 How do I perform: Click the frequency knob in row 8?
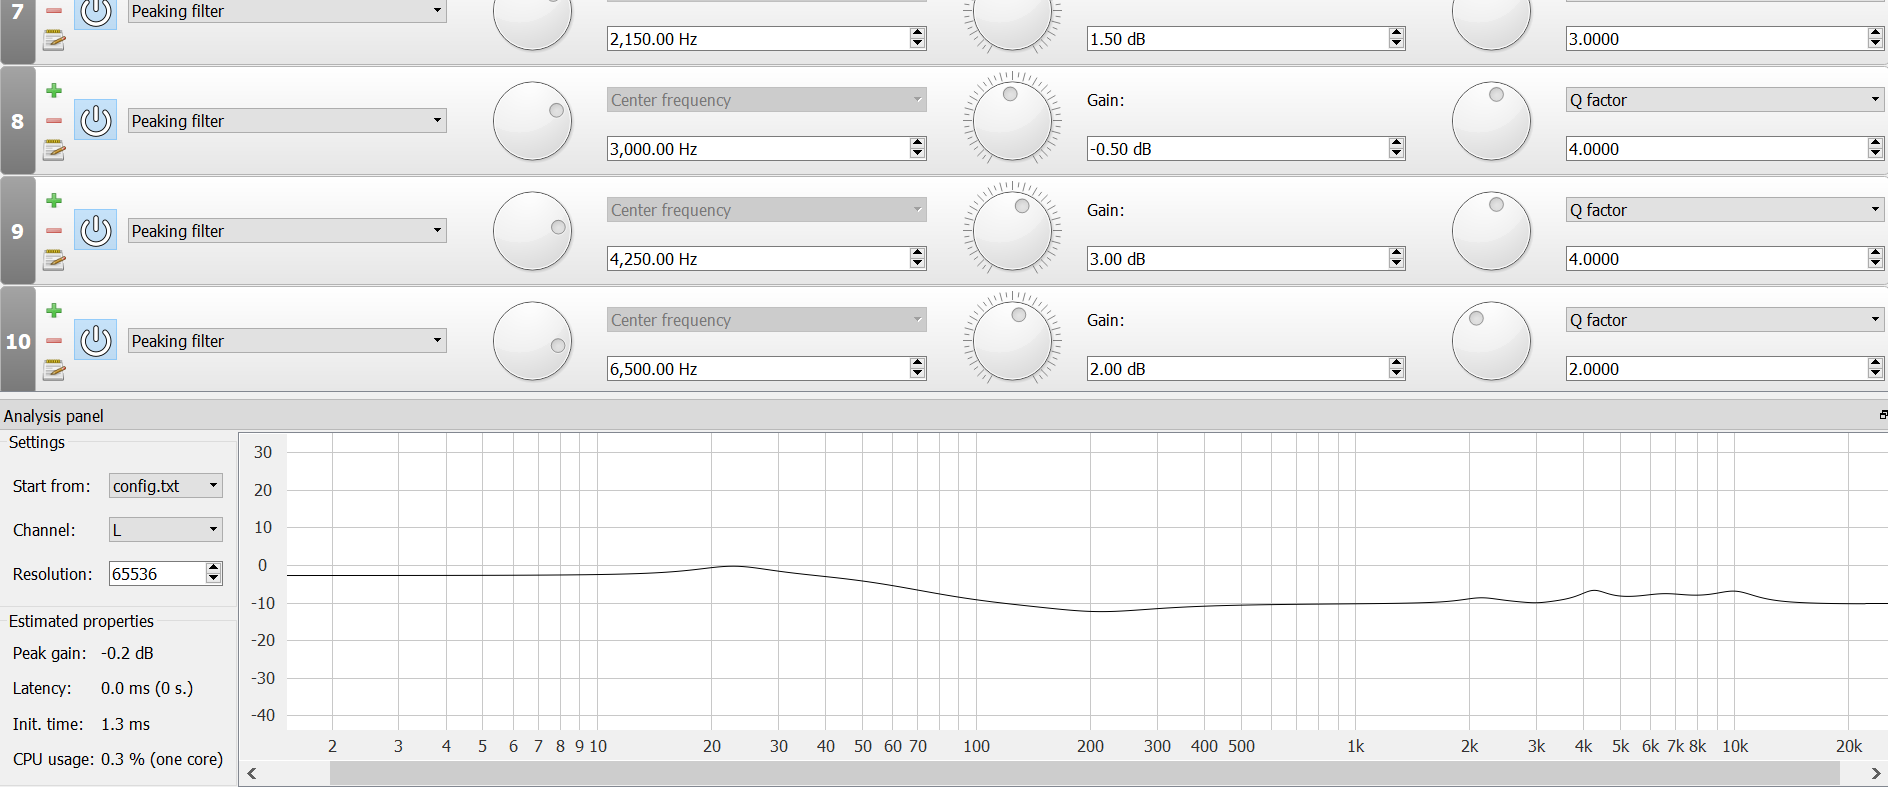(533, 121)
